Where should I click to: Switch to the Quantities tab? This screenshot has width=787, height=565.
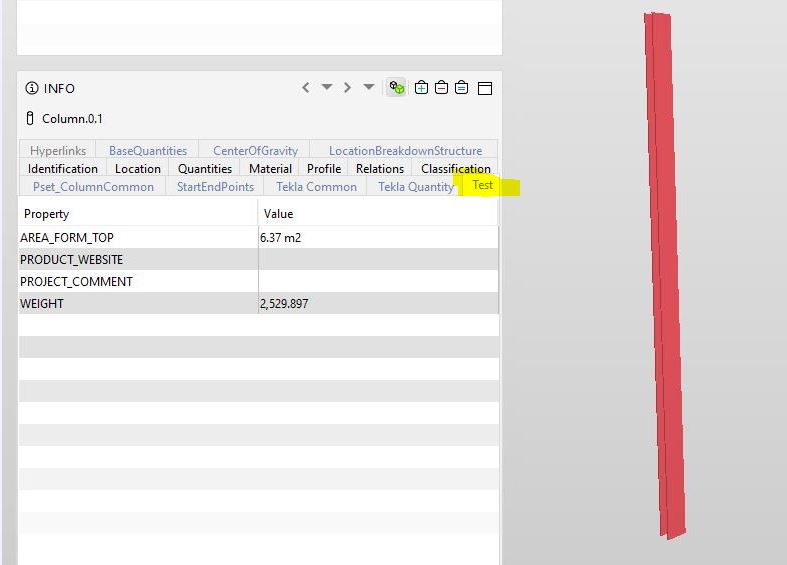click(x=205, y=169)
